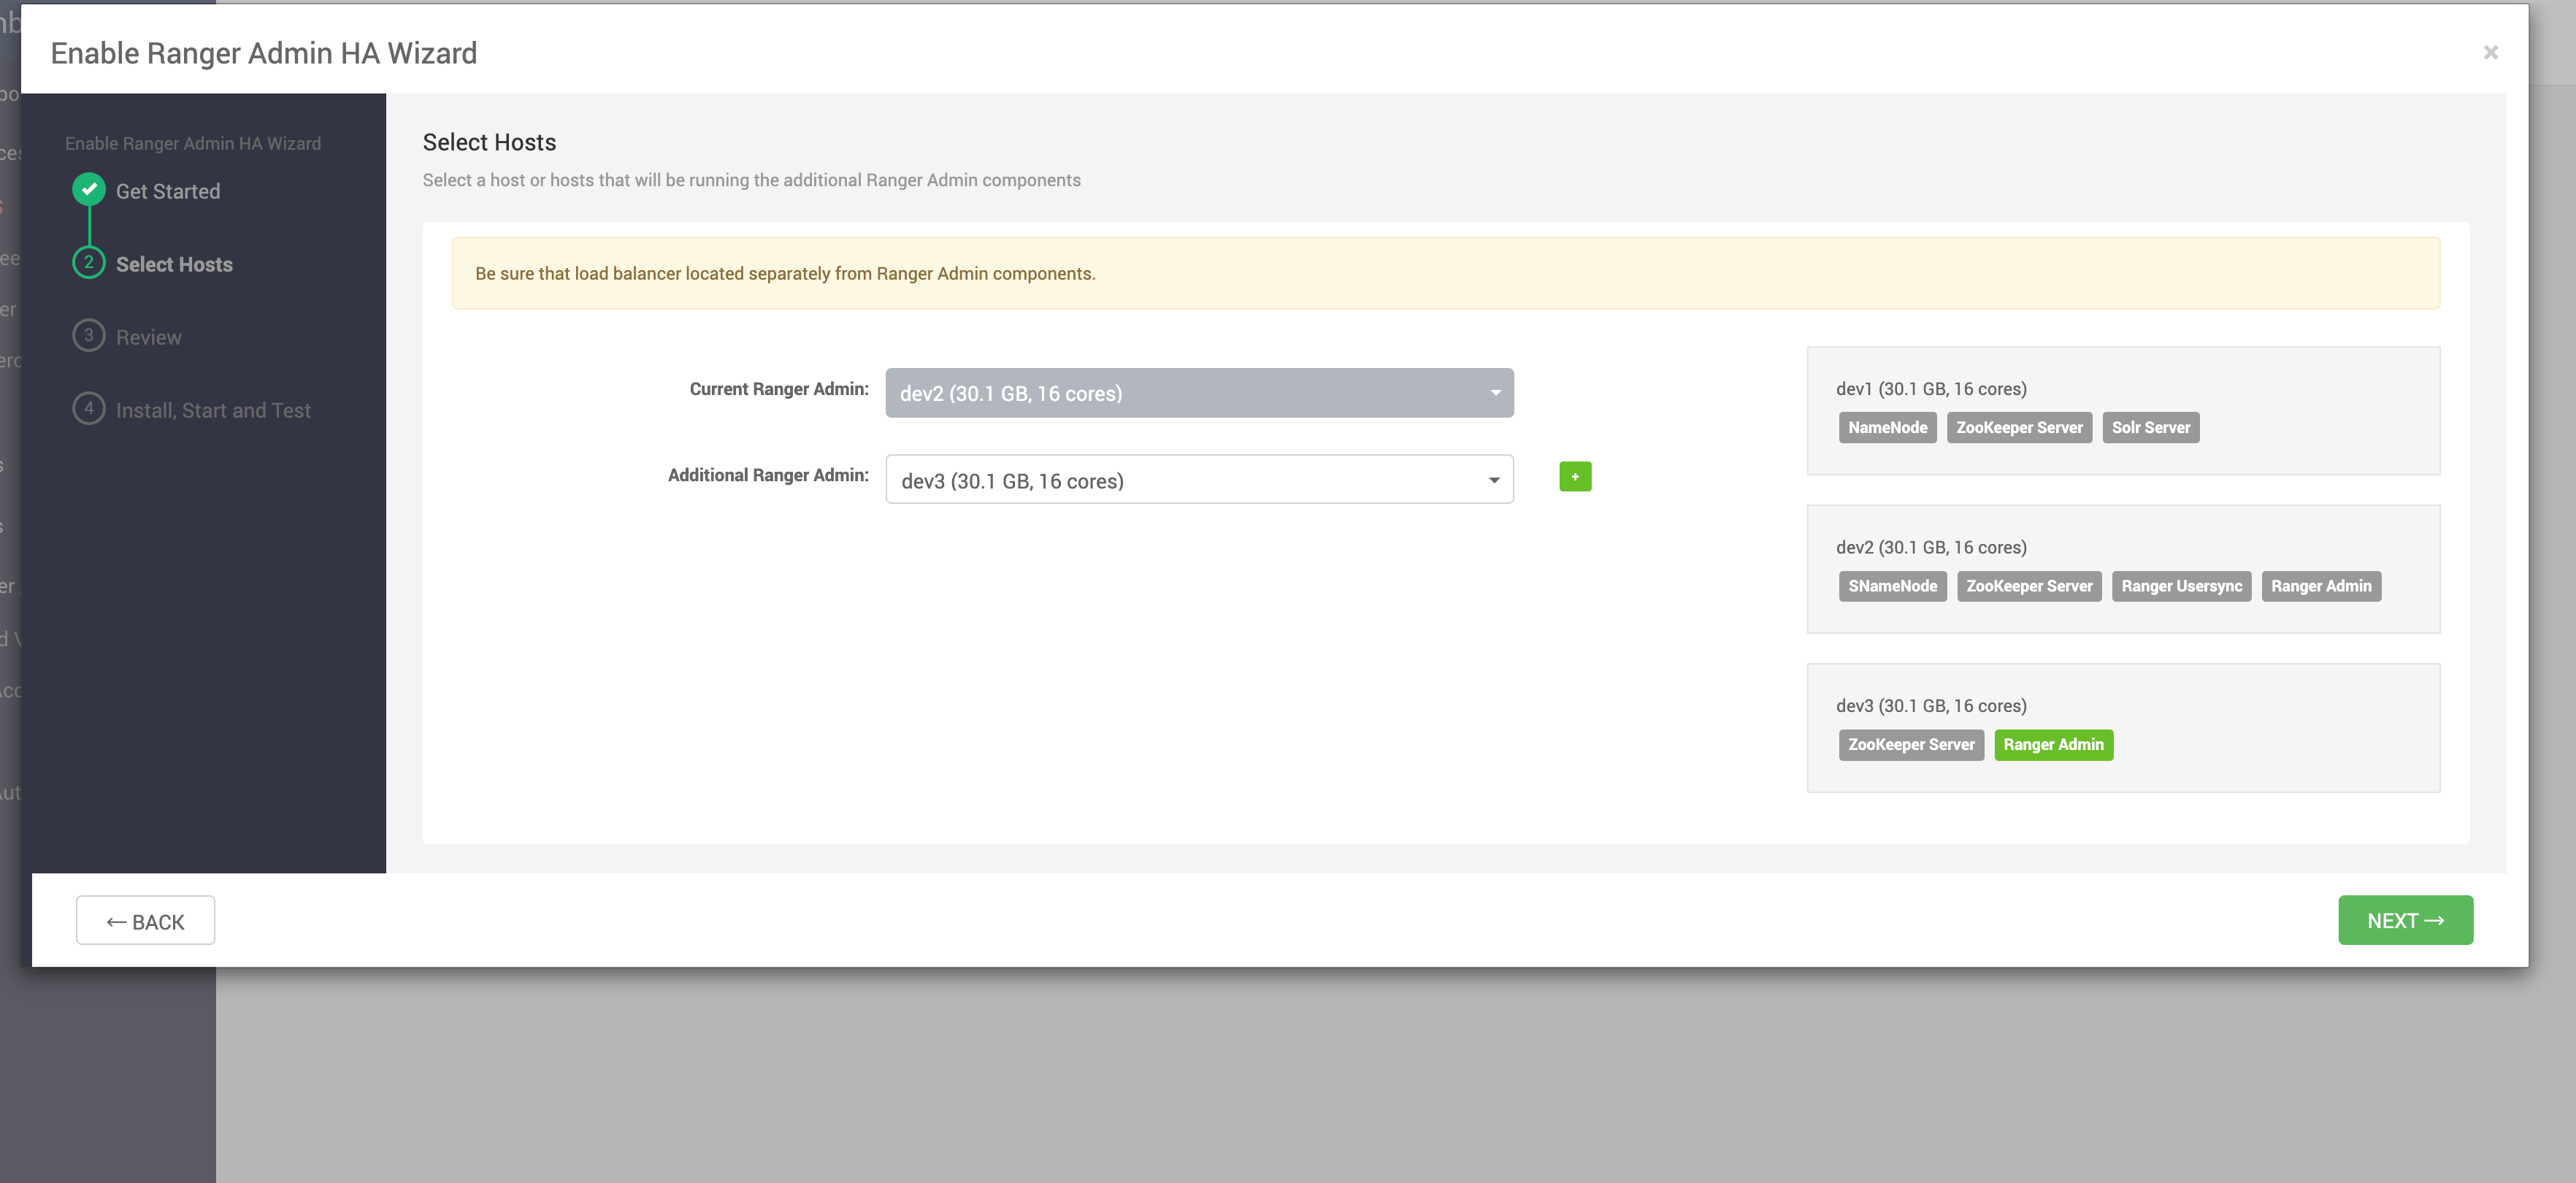Click the Ranger Usersync tag on dev2
This screenshot has width=2576, height=1183.
coord(2180,587)
